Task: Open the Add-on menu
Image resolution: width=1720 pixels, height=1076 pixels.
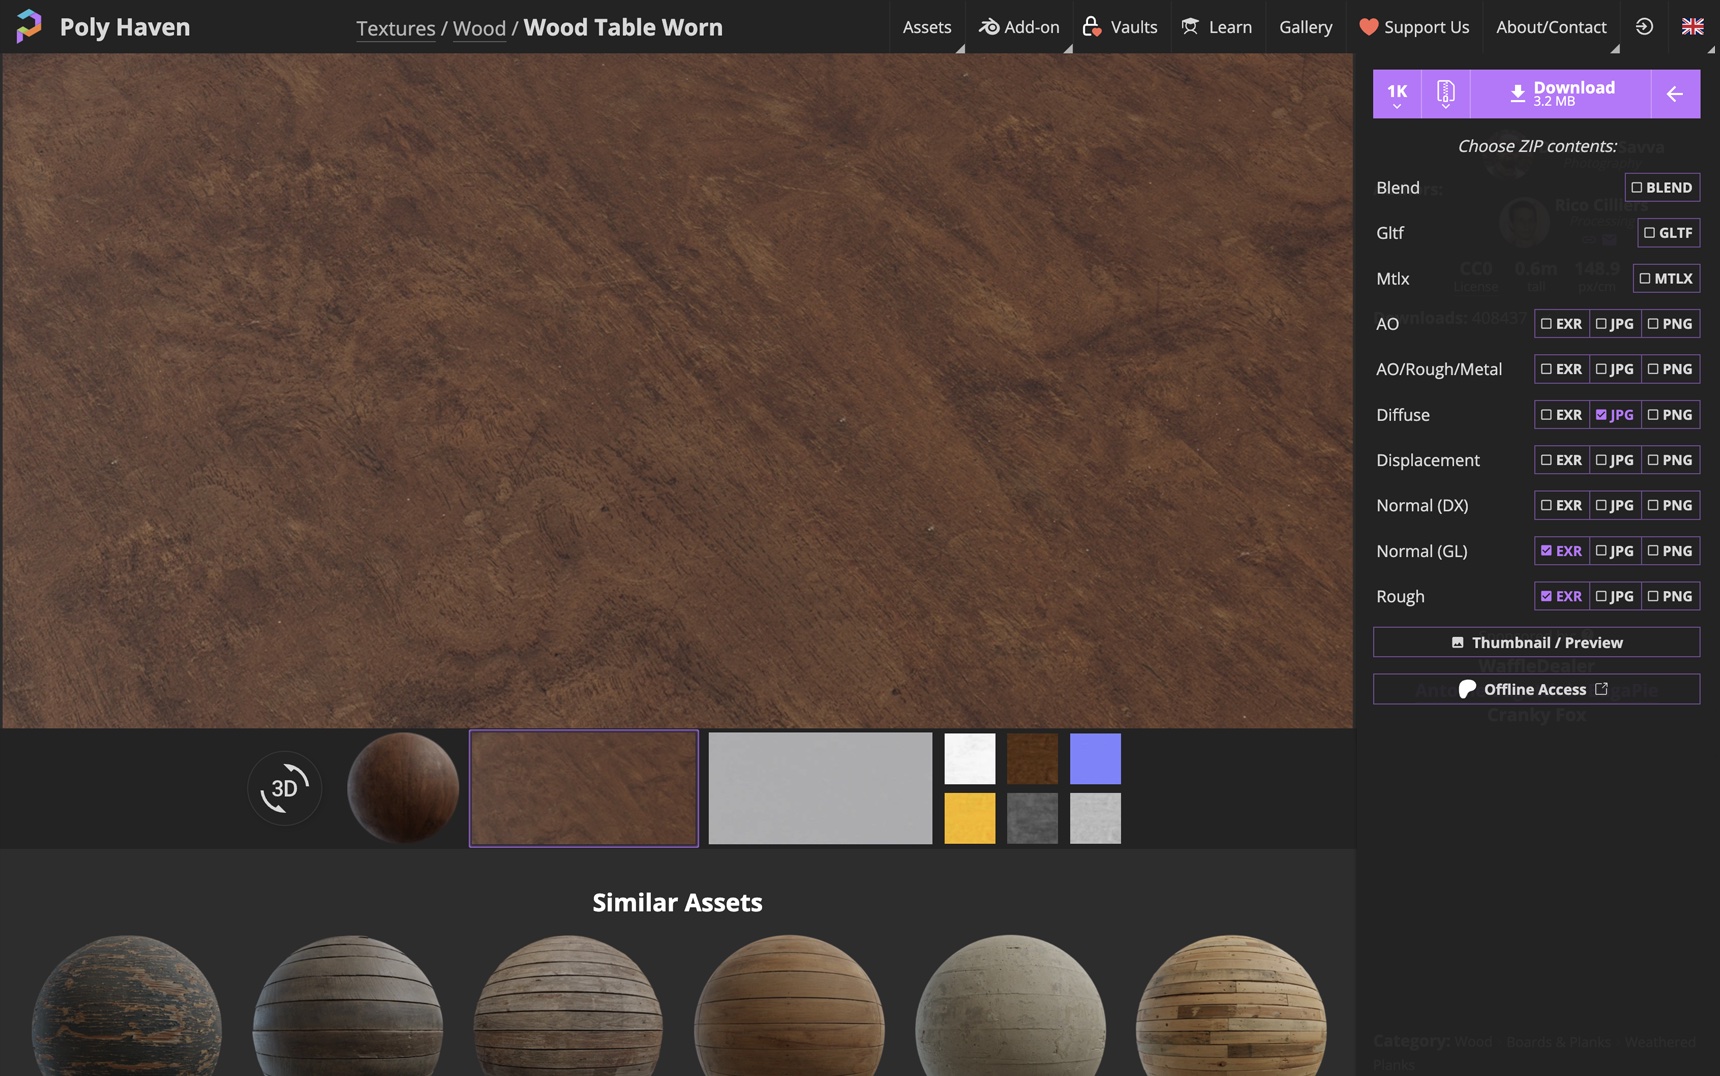Action: point(1019,27)
